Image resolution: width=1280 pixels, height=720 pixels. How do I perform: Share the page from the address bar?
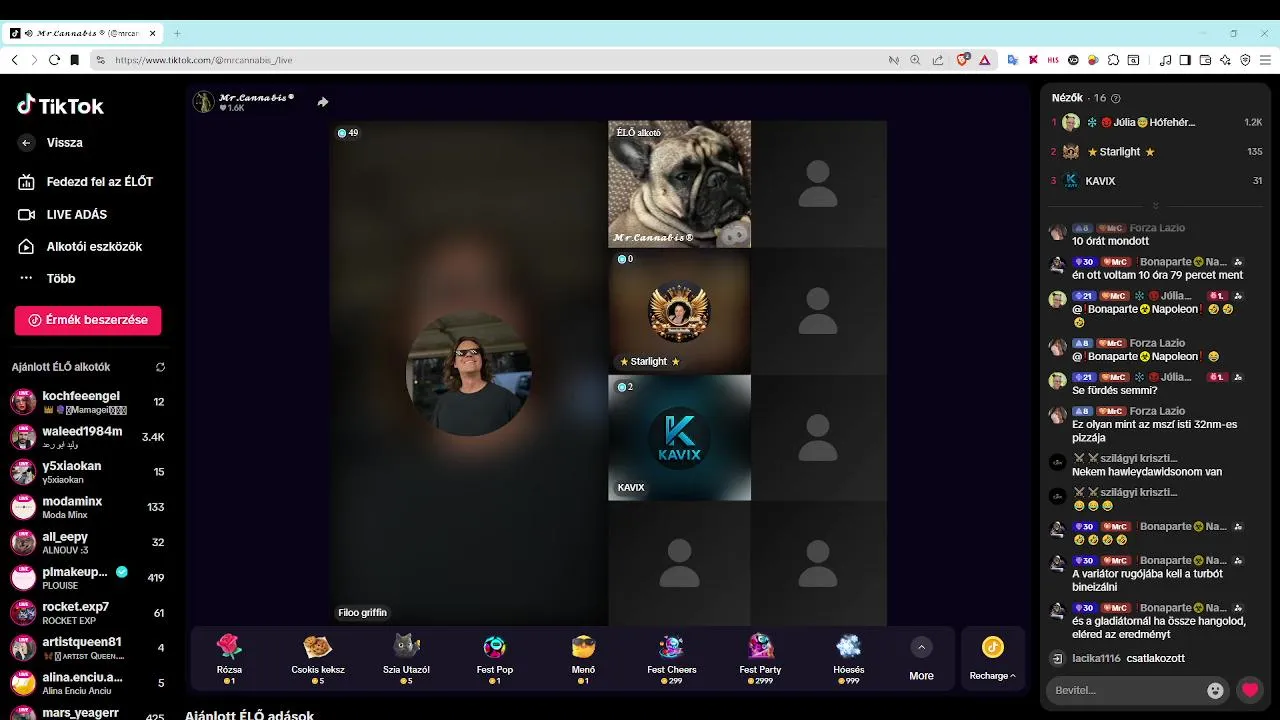[x=937, y=60]
